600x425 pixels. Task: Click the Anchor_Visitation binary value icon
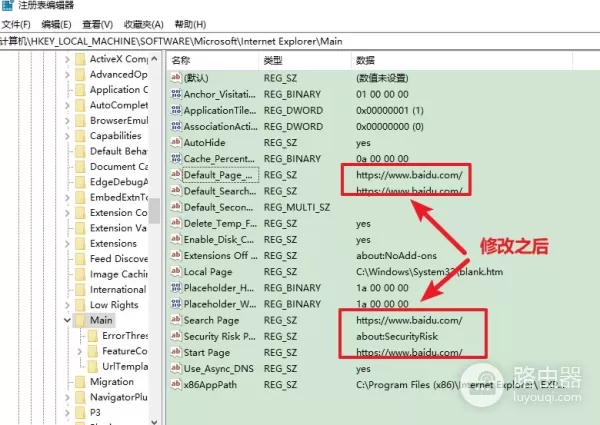click(x=176, y=95)
